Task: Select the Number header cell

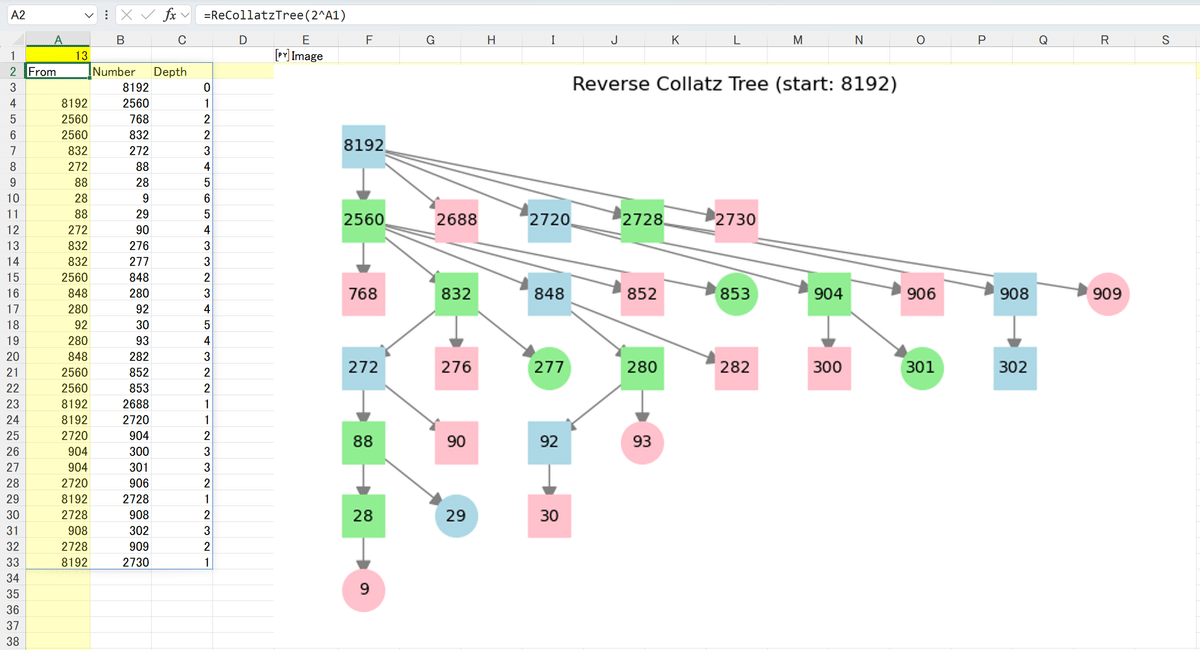Action: tap(120, 71)
